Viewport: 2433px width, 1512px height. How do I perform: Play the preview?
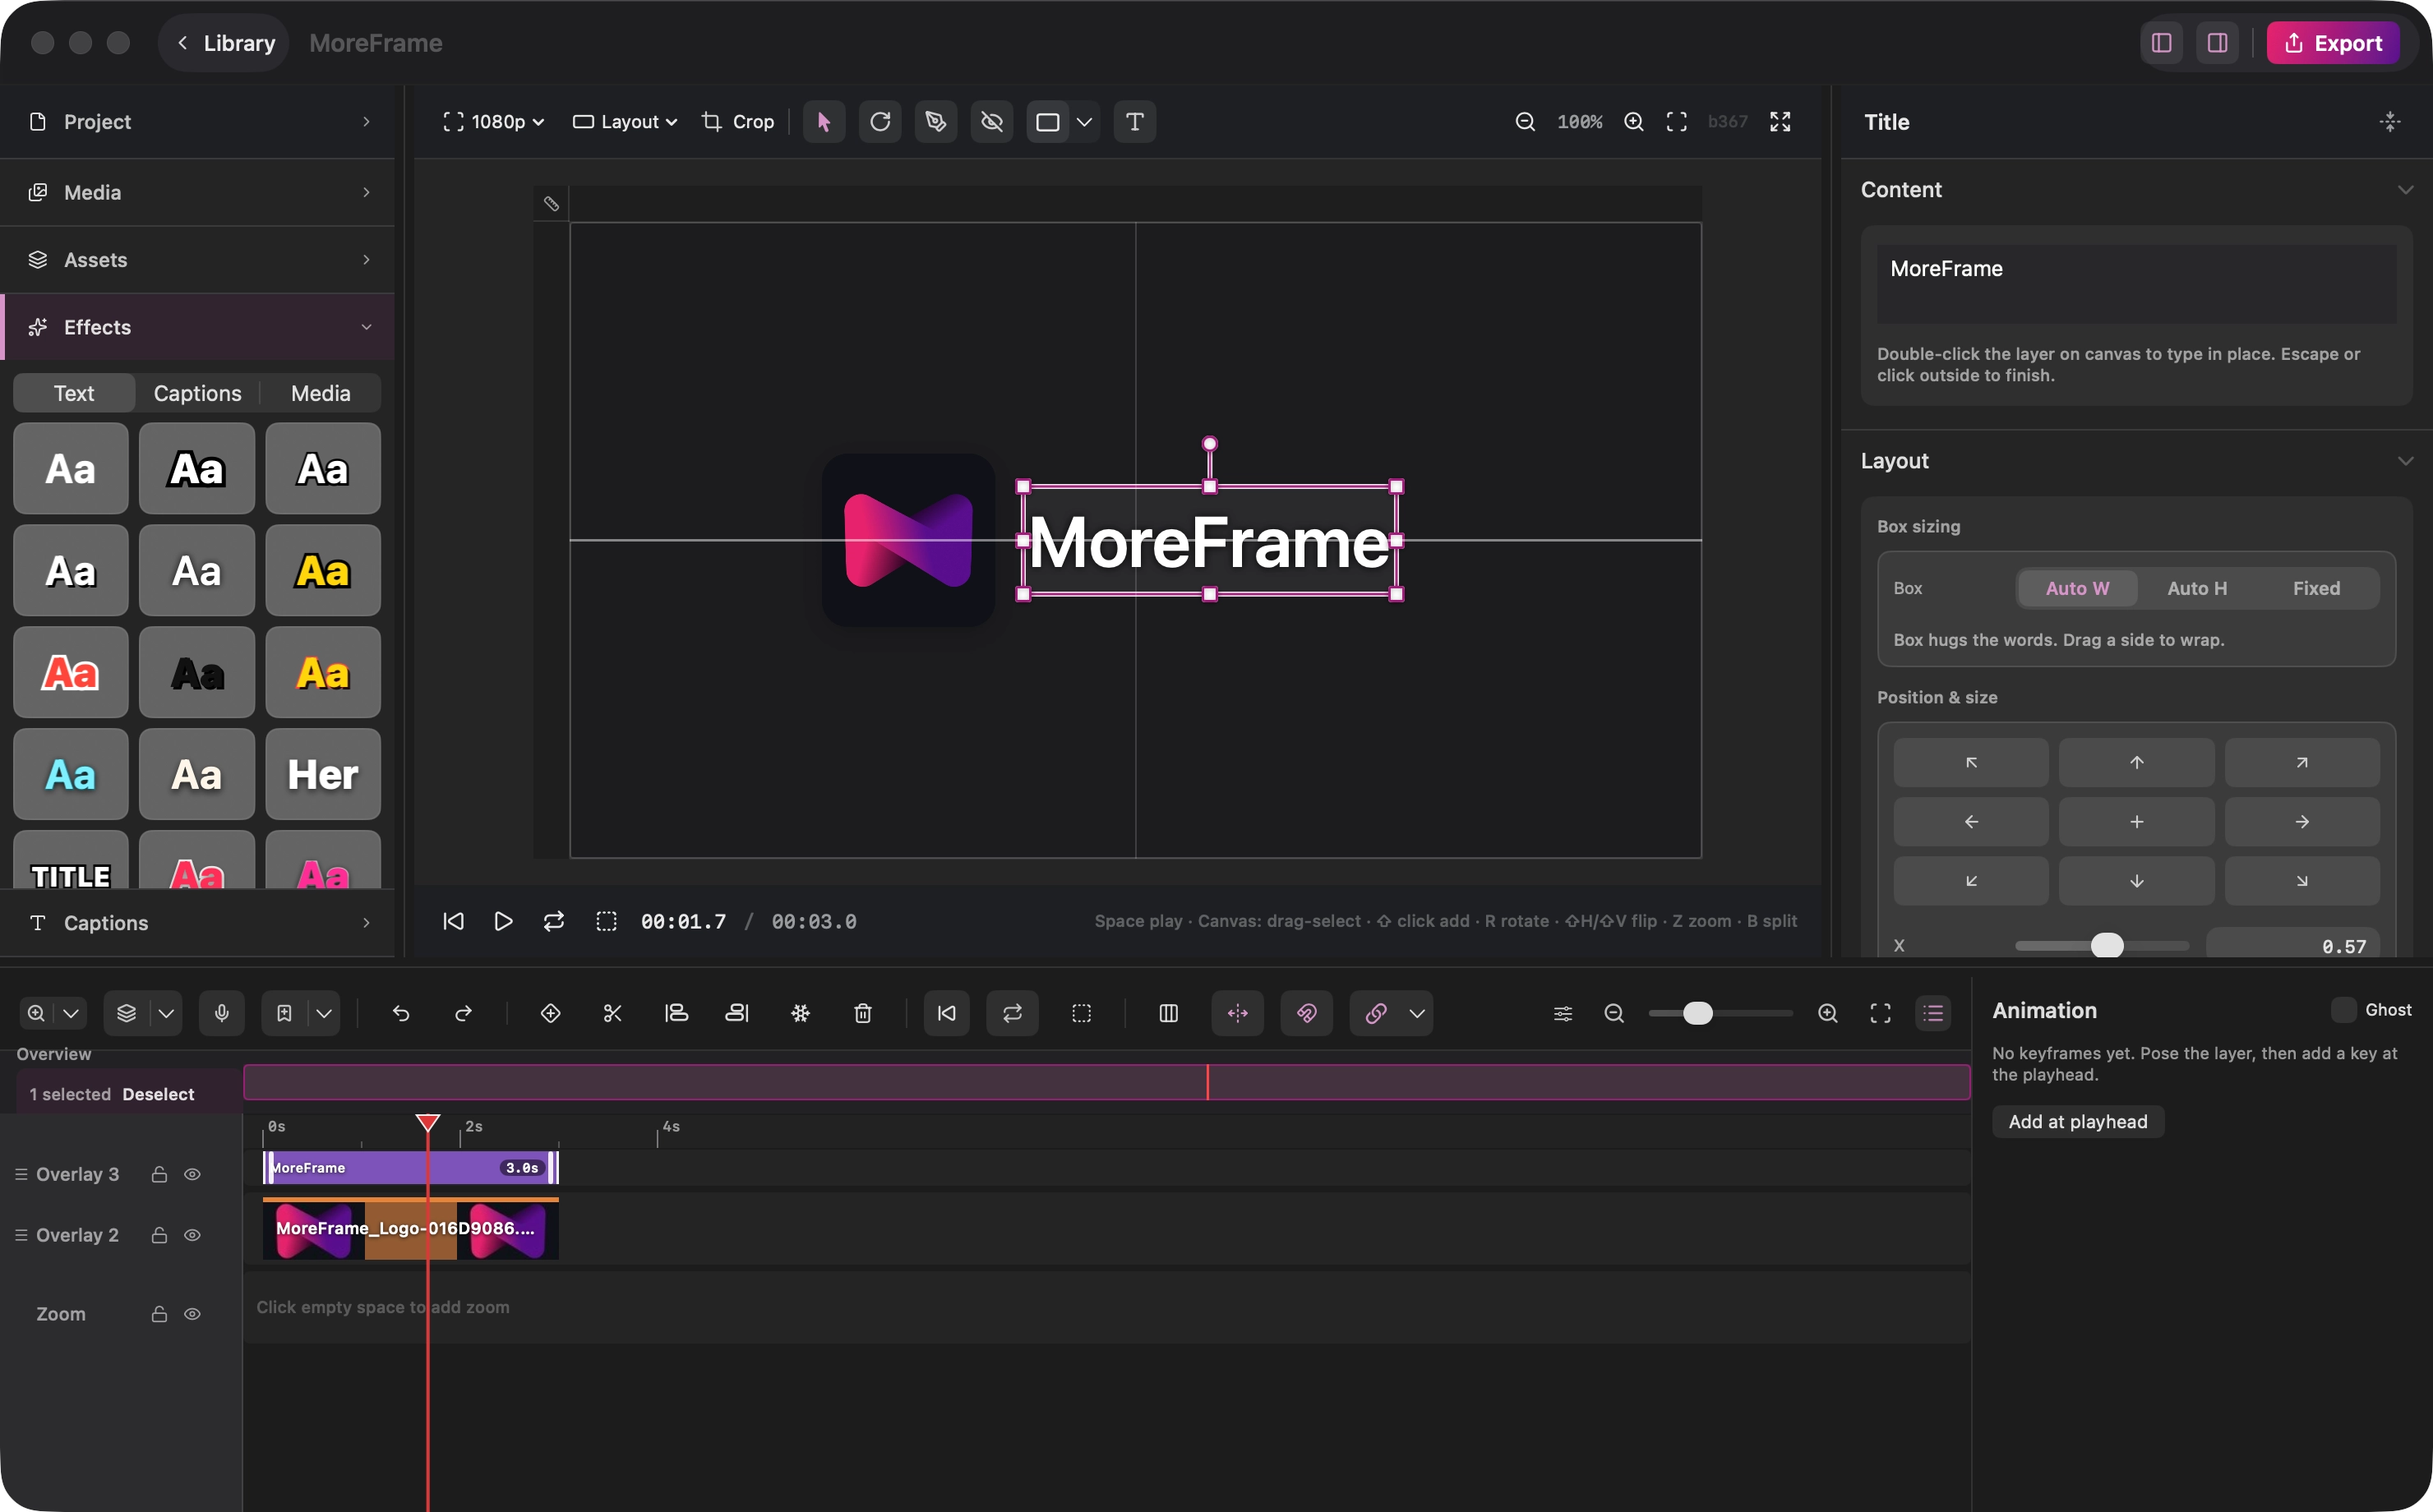503,921
